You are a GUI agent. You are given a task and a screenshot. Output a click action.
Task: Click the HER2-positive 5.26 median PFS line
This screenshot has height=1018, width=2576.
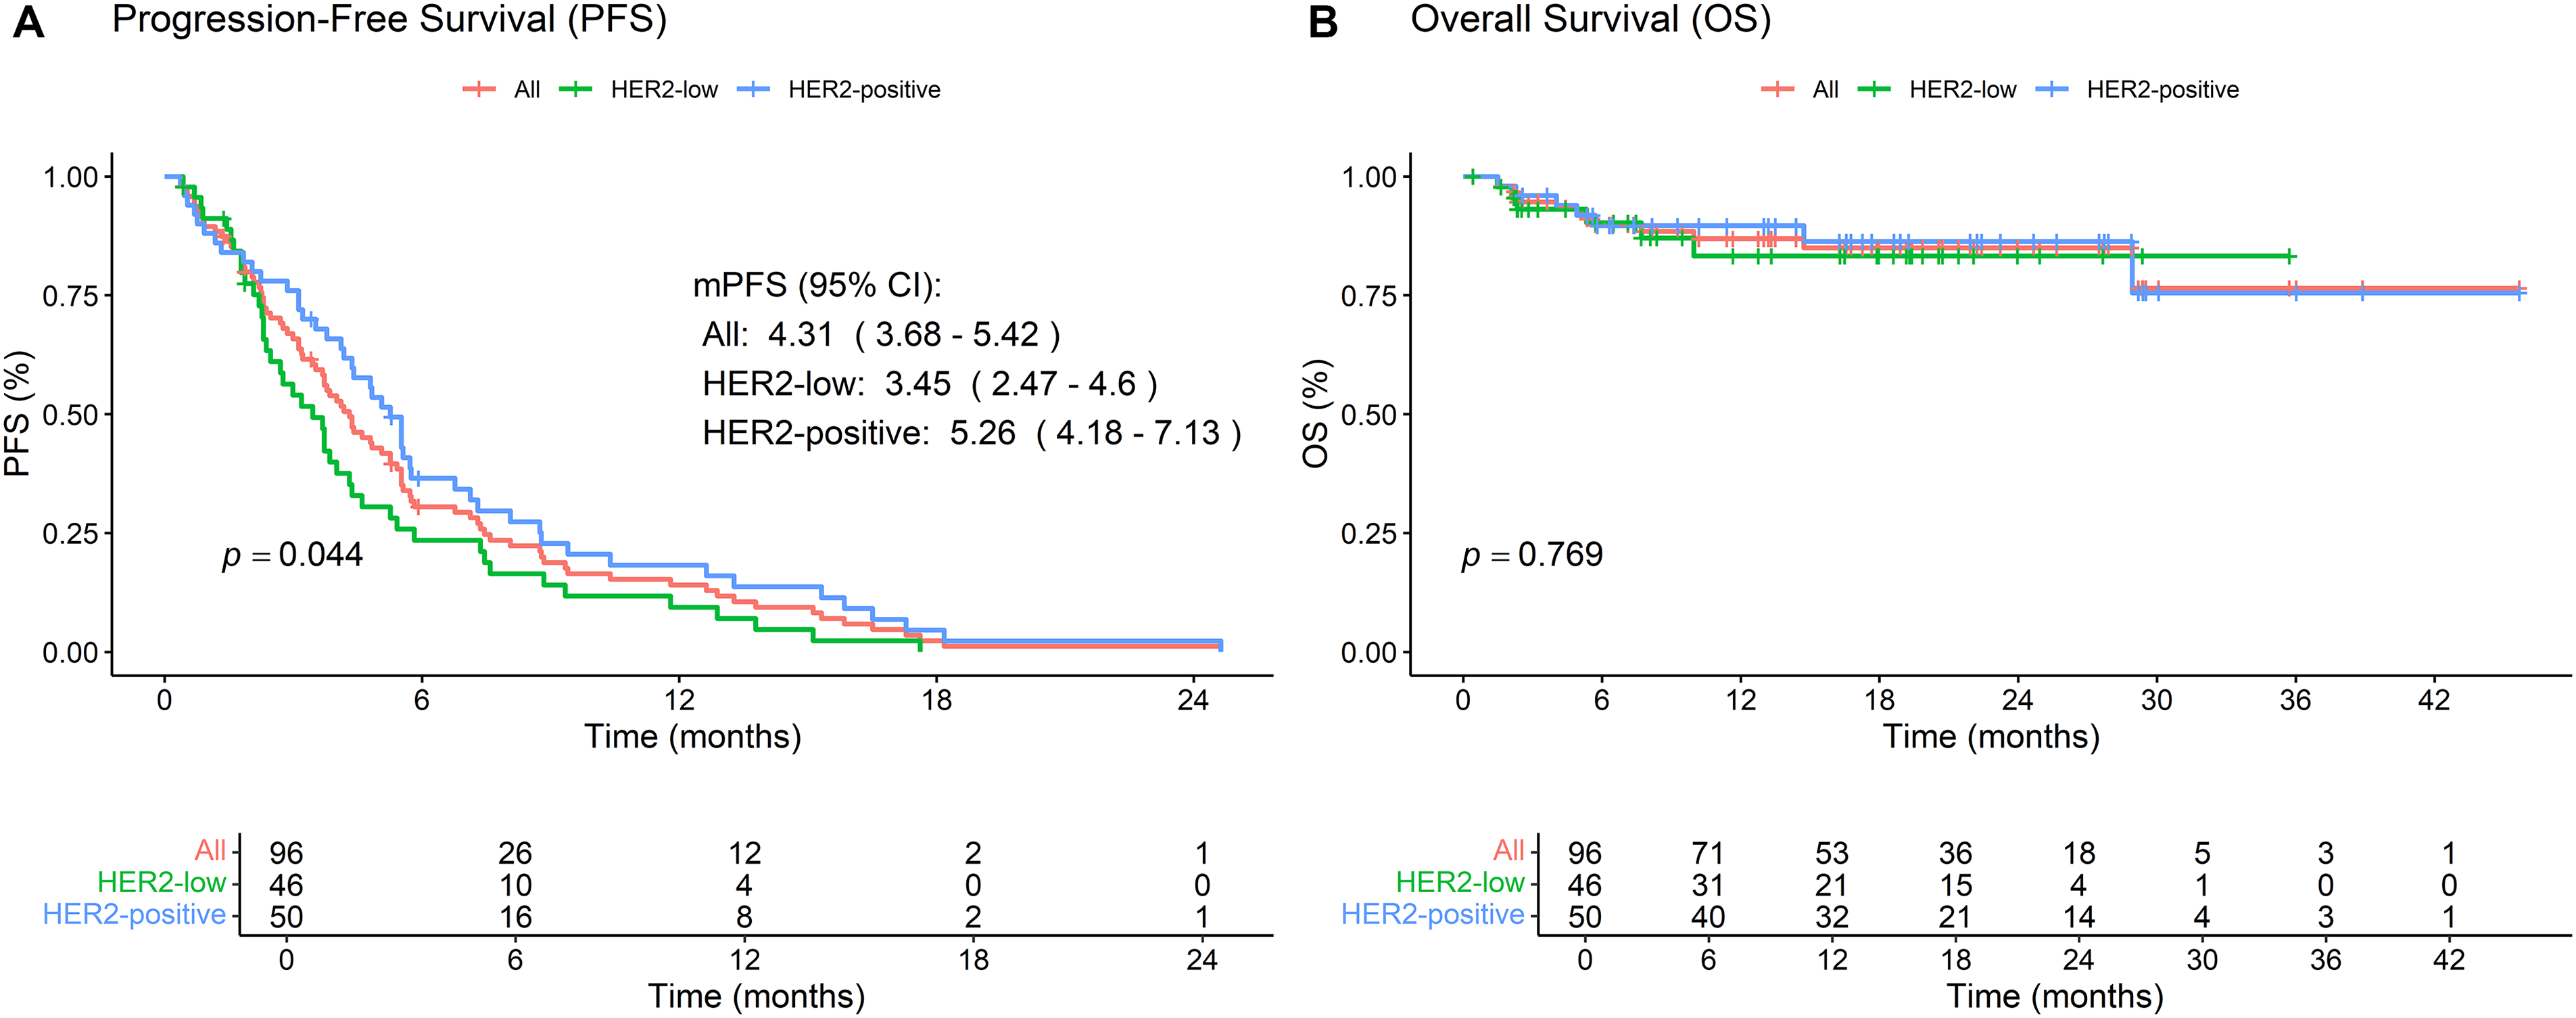point(971,434)
